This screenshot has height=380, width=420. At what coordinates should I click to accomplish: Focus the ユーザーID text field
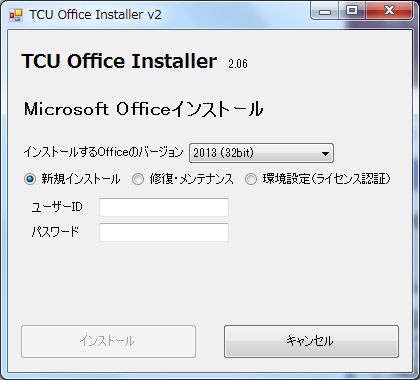click(x=164, y=207)
